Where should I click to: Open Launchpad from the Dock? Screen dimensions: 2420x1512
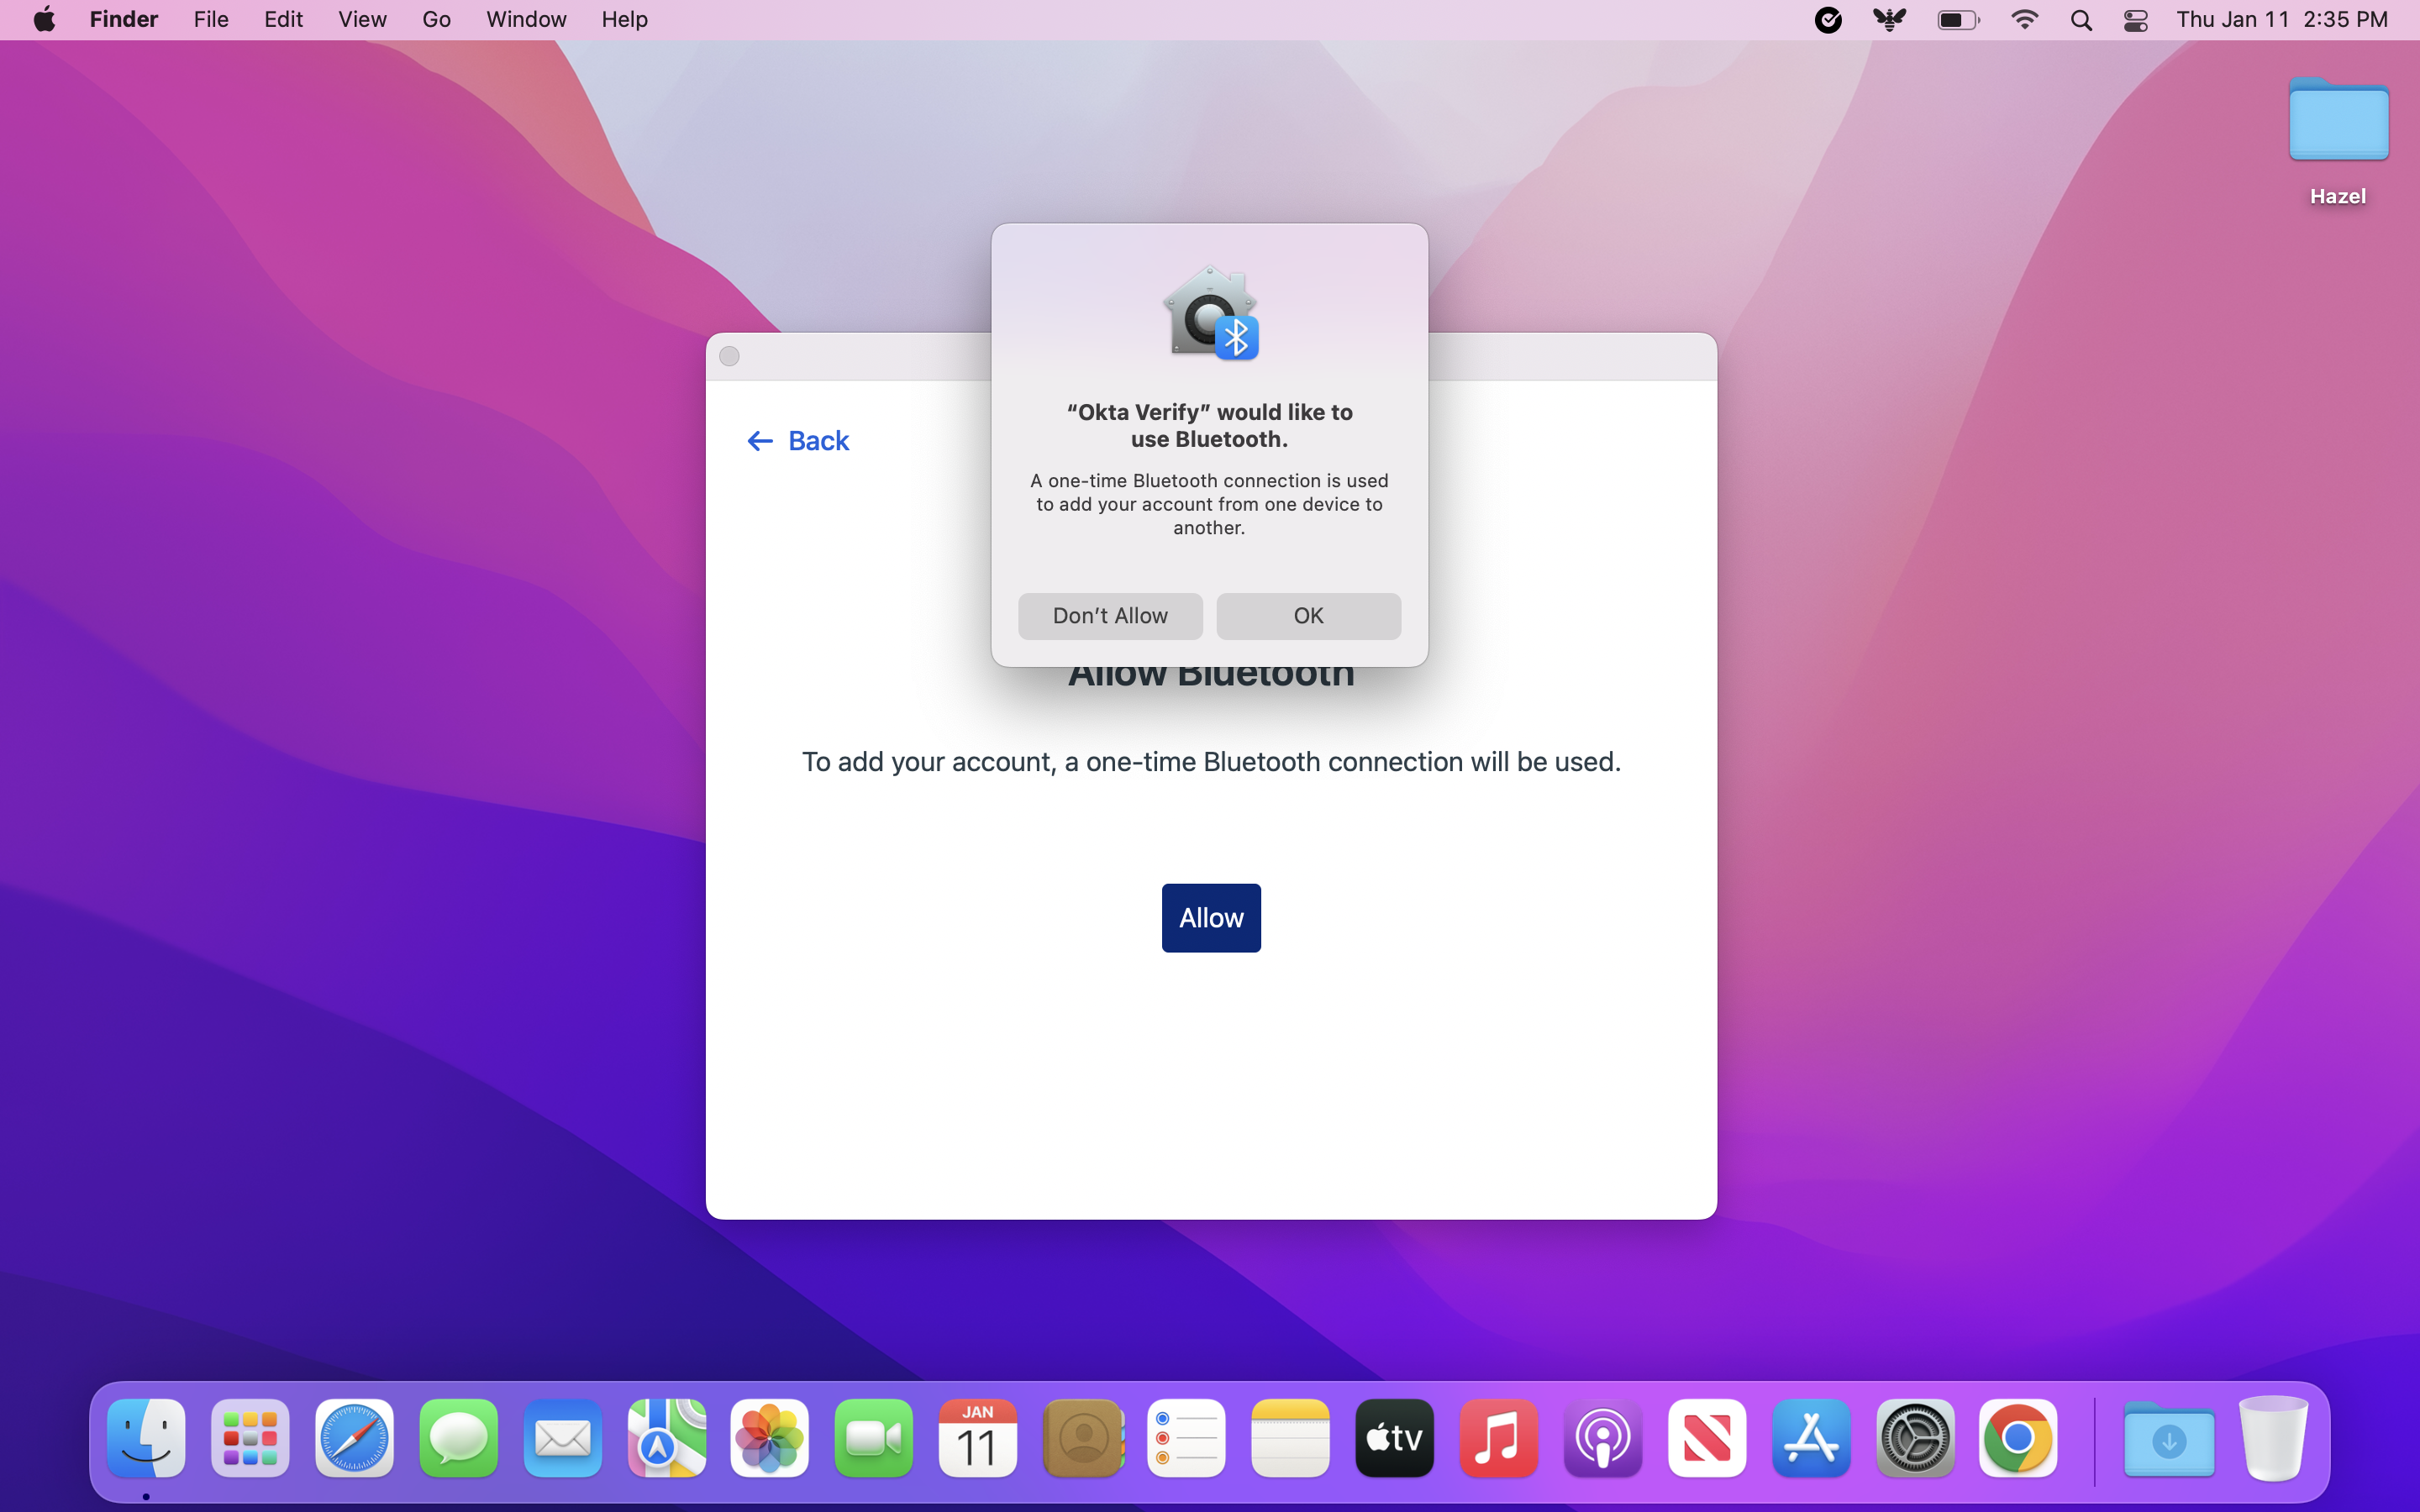250,1438
